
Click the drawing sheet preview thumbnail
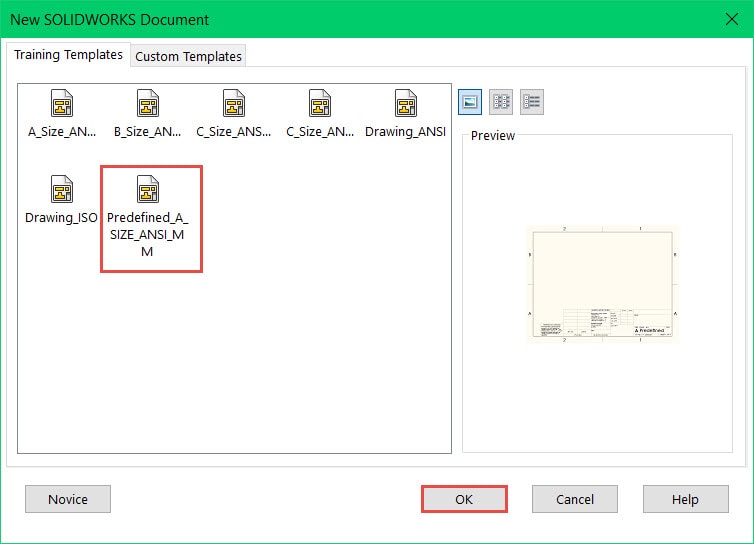pyautogui.click(x=603, y=285)
